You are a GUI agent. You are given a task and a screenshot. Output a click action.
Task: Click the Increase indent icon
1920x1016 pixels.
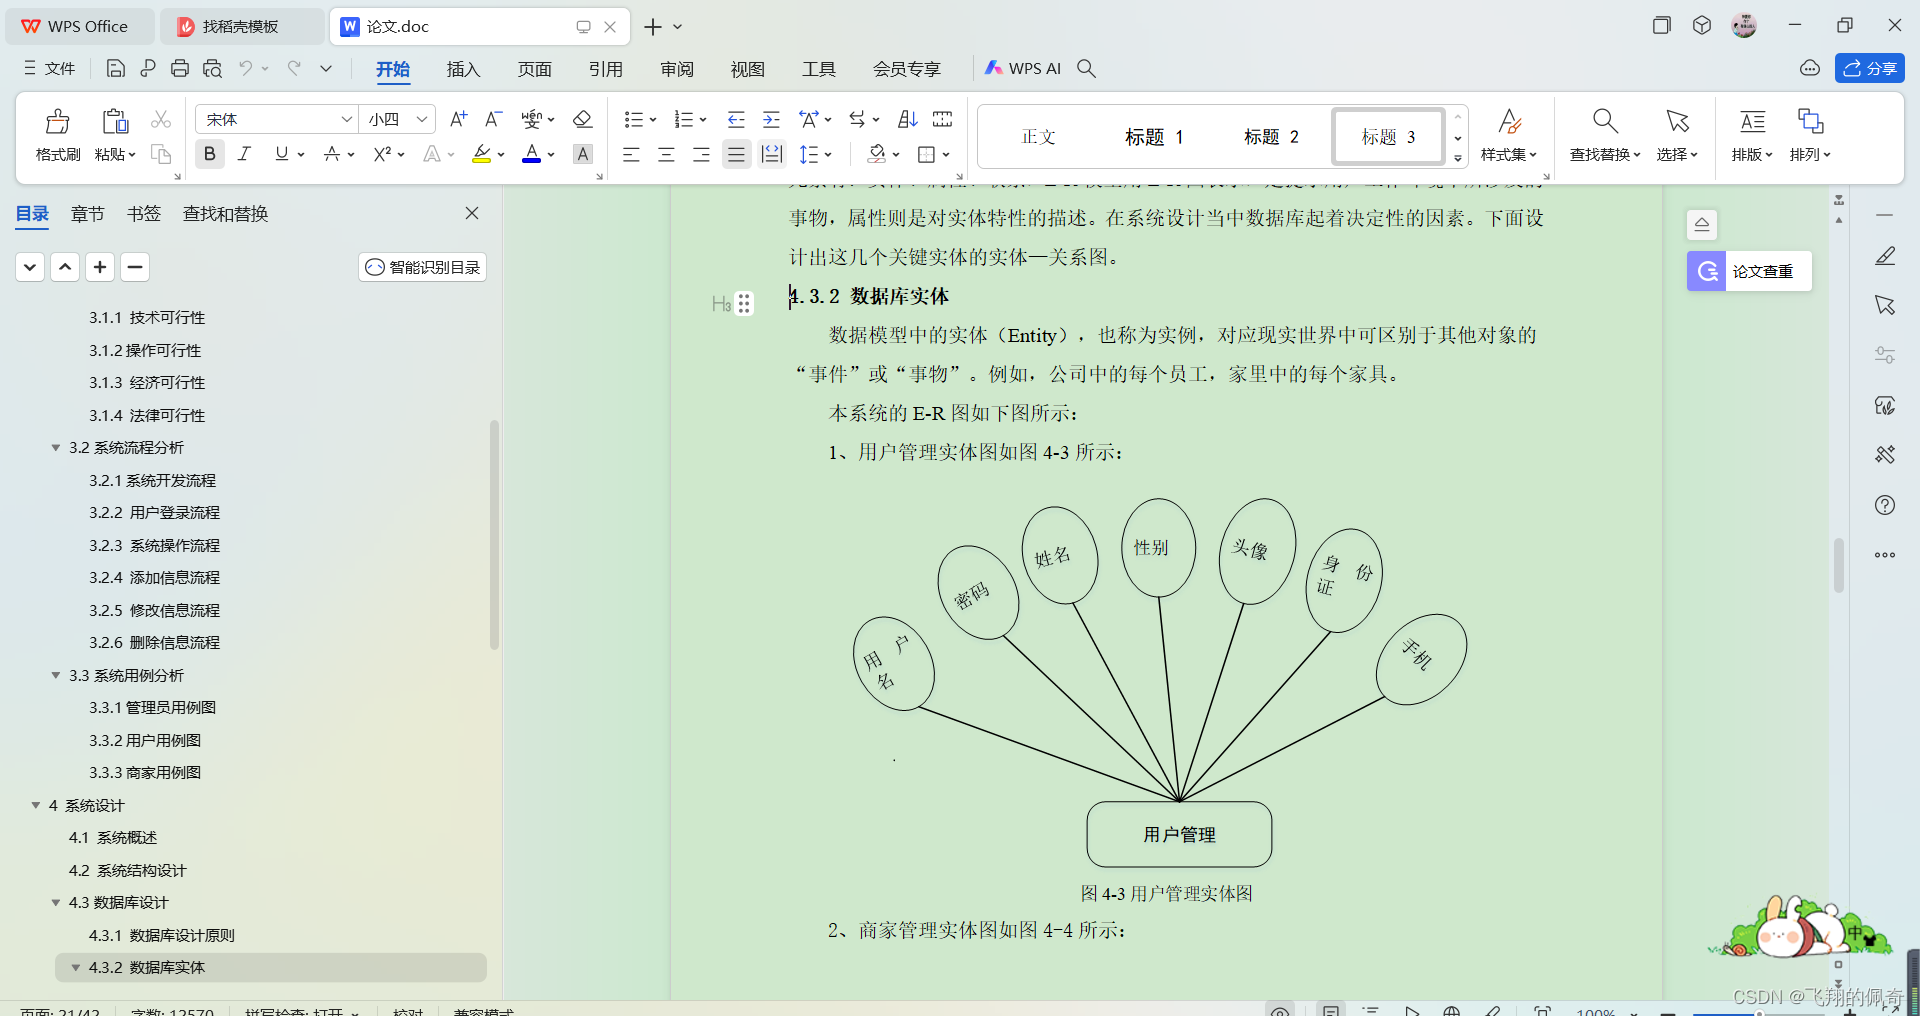(x=771, y=119)
